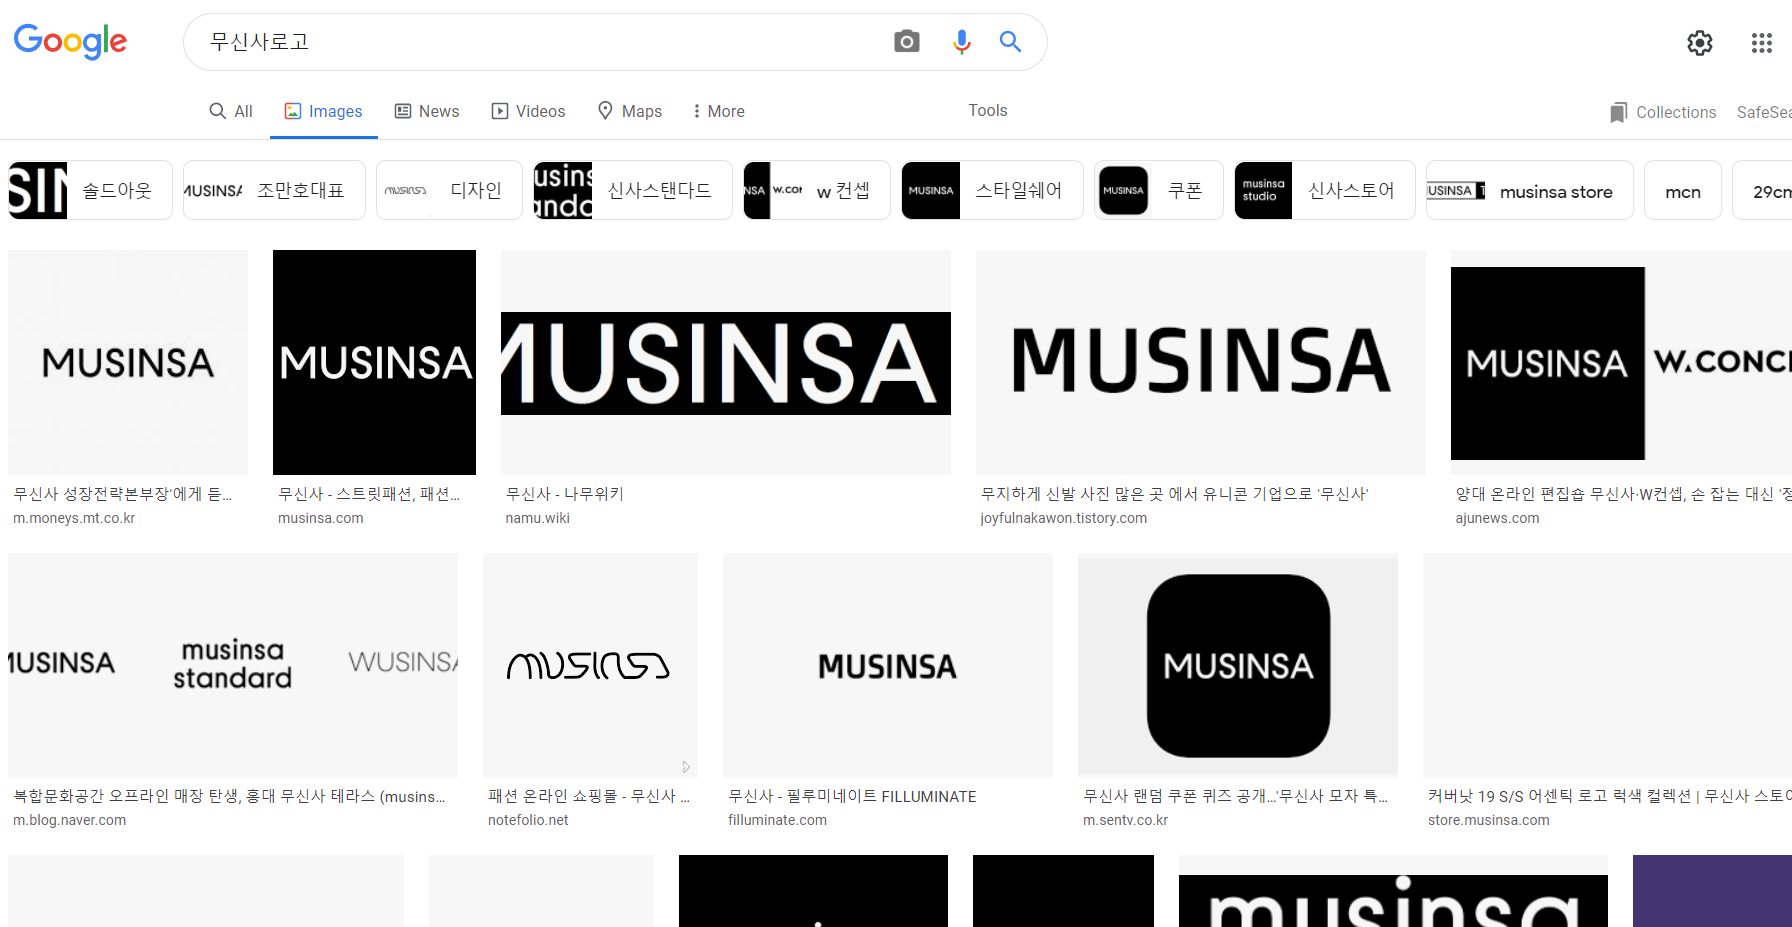
Task: Open quick settings gear icon
Action: point(1700,42)
